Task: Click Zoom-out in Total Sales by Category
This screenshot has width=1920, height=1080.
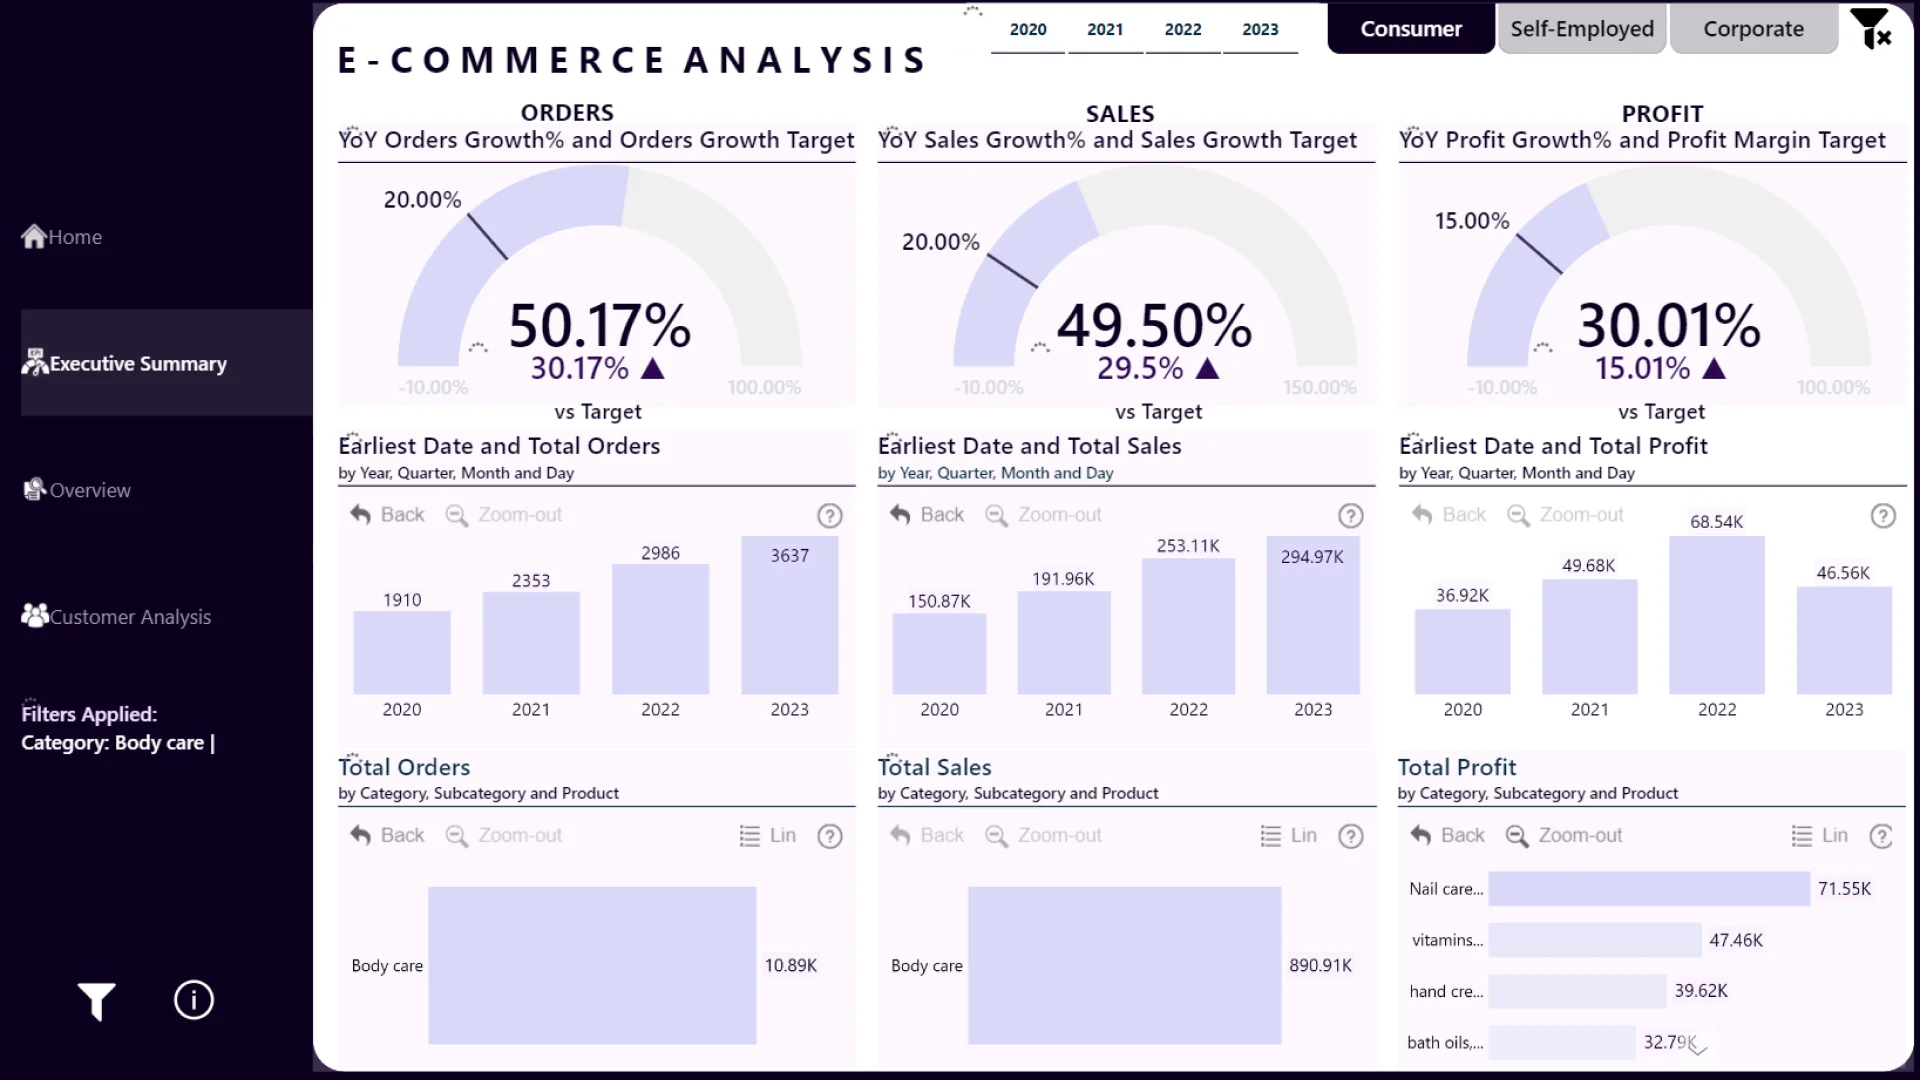Action: click(x=1044, y=835)
